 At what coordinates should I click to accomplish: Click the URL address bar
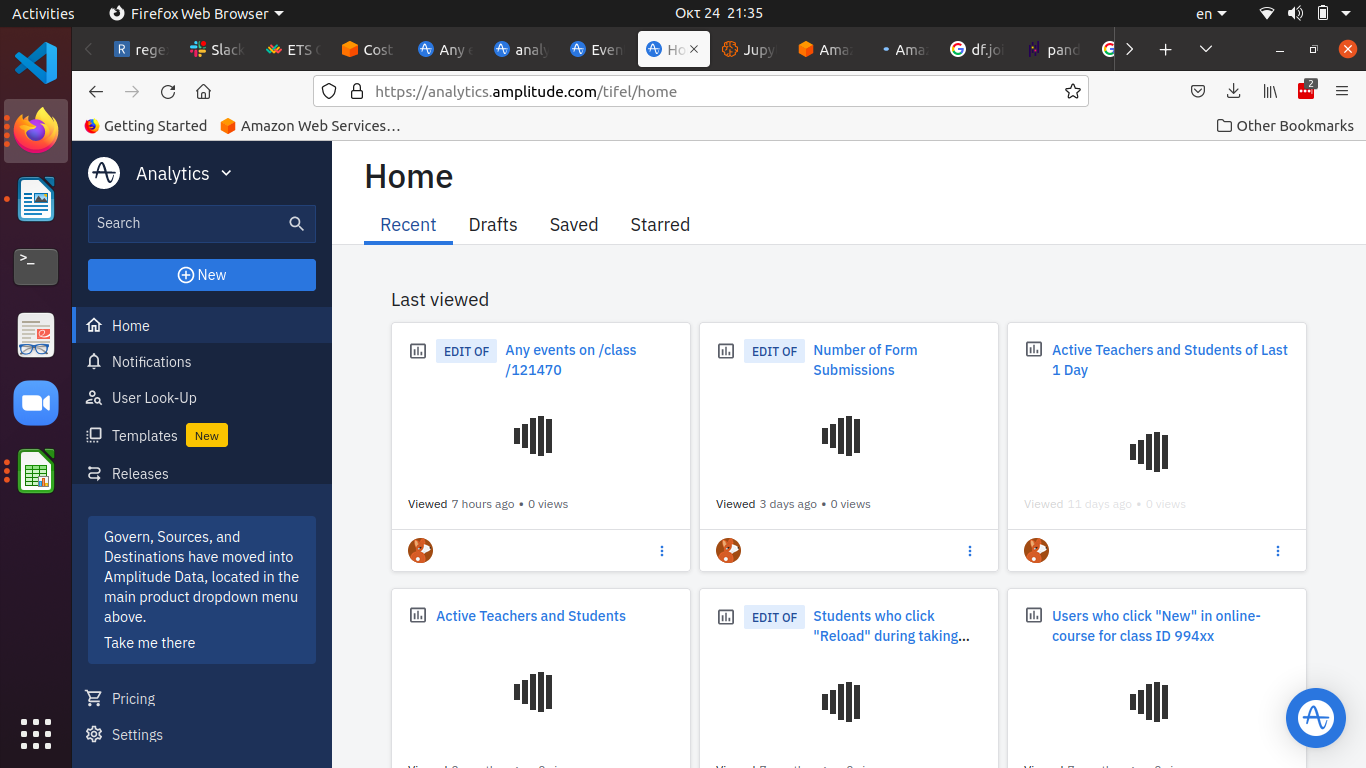701,91
